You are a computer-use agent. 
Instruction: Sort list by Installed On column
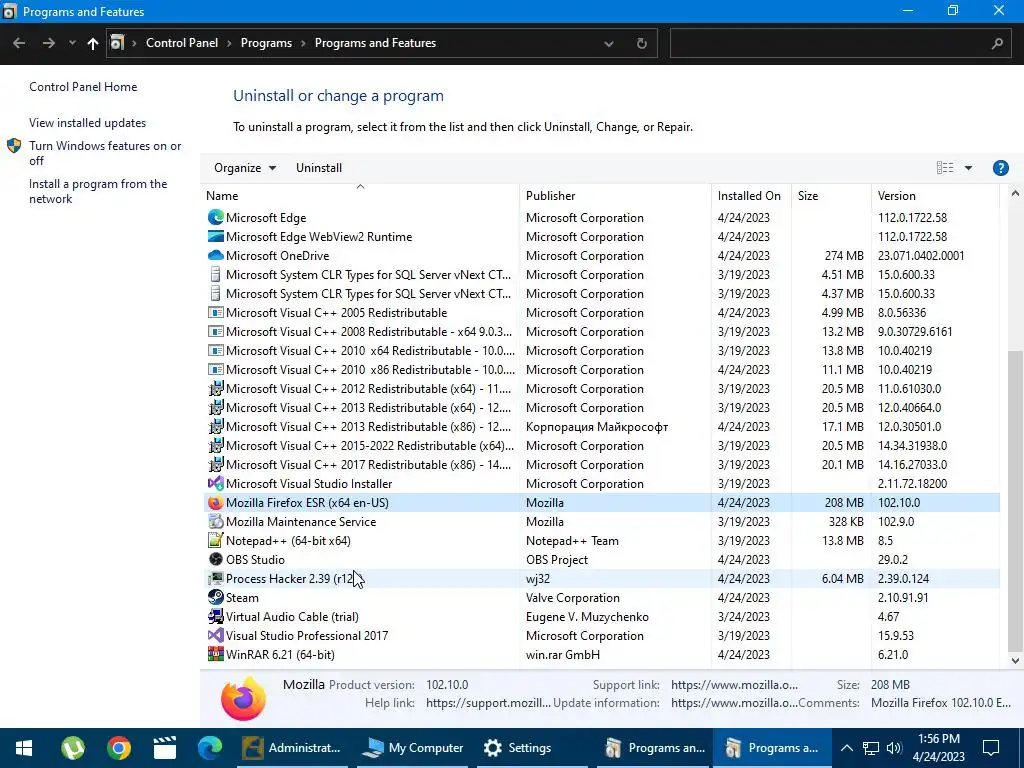[751, 195]
